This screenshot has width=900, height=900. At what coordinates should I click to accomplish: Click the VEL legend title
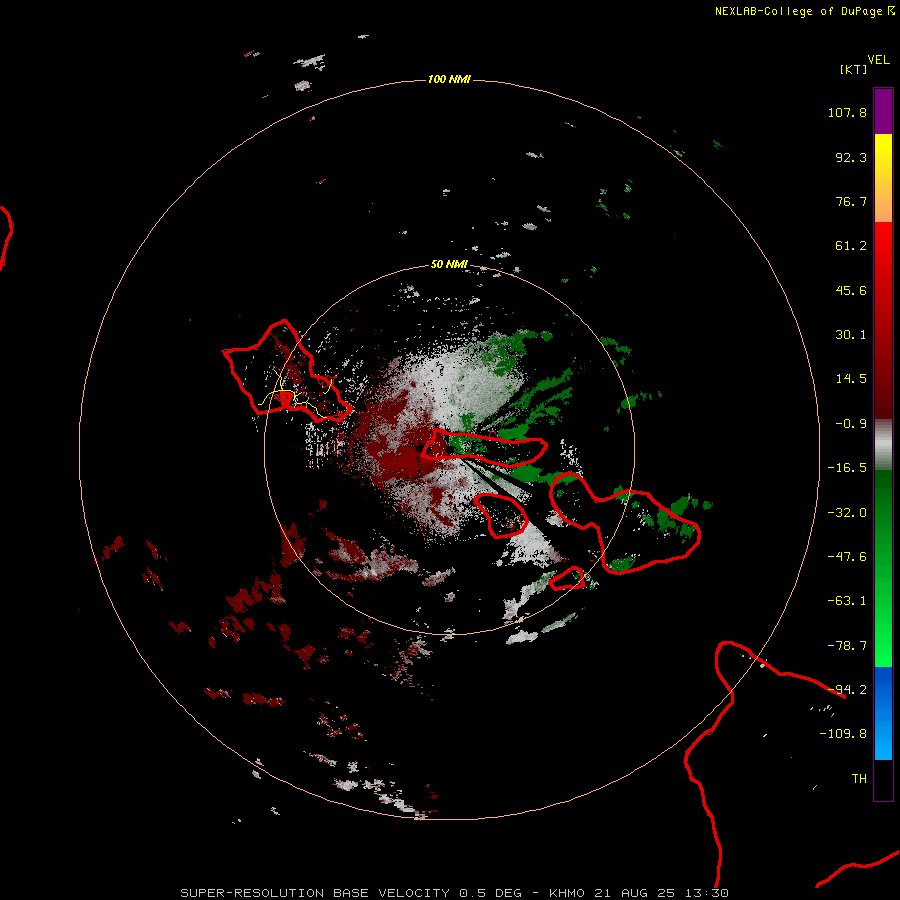pos(879,60)
